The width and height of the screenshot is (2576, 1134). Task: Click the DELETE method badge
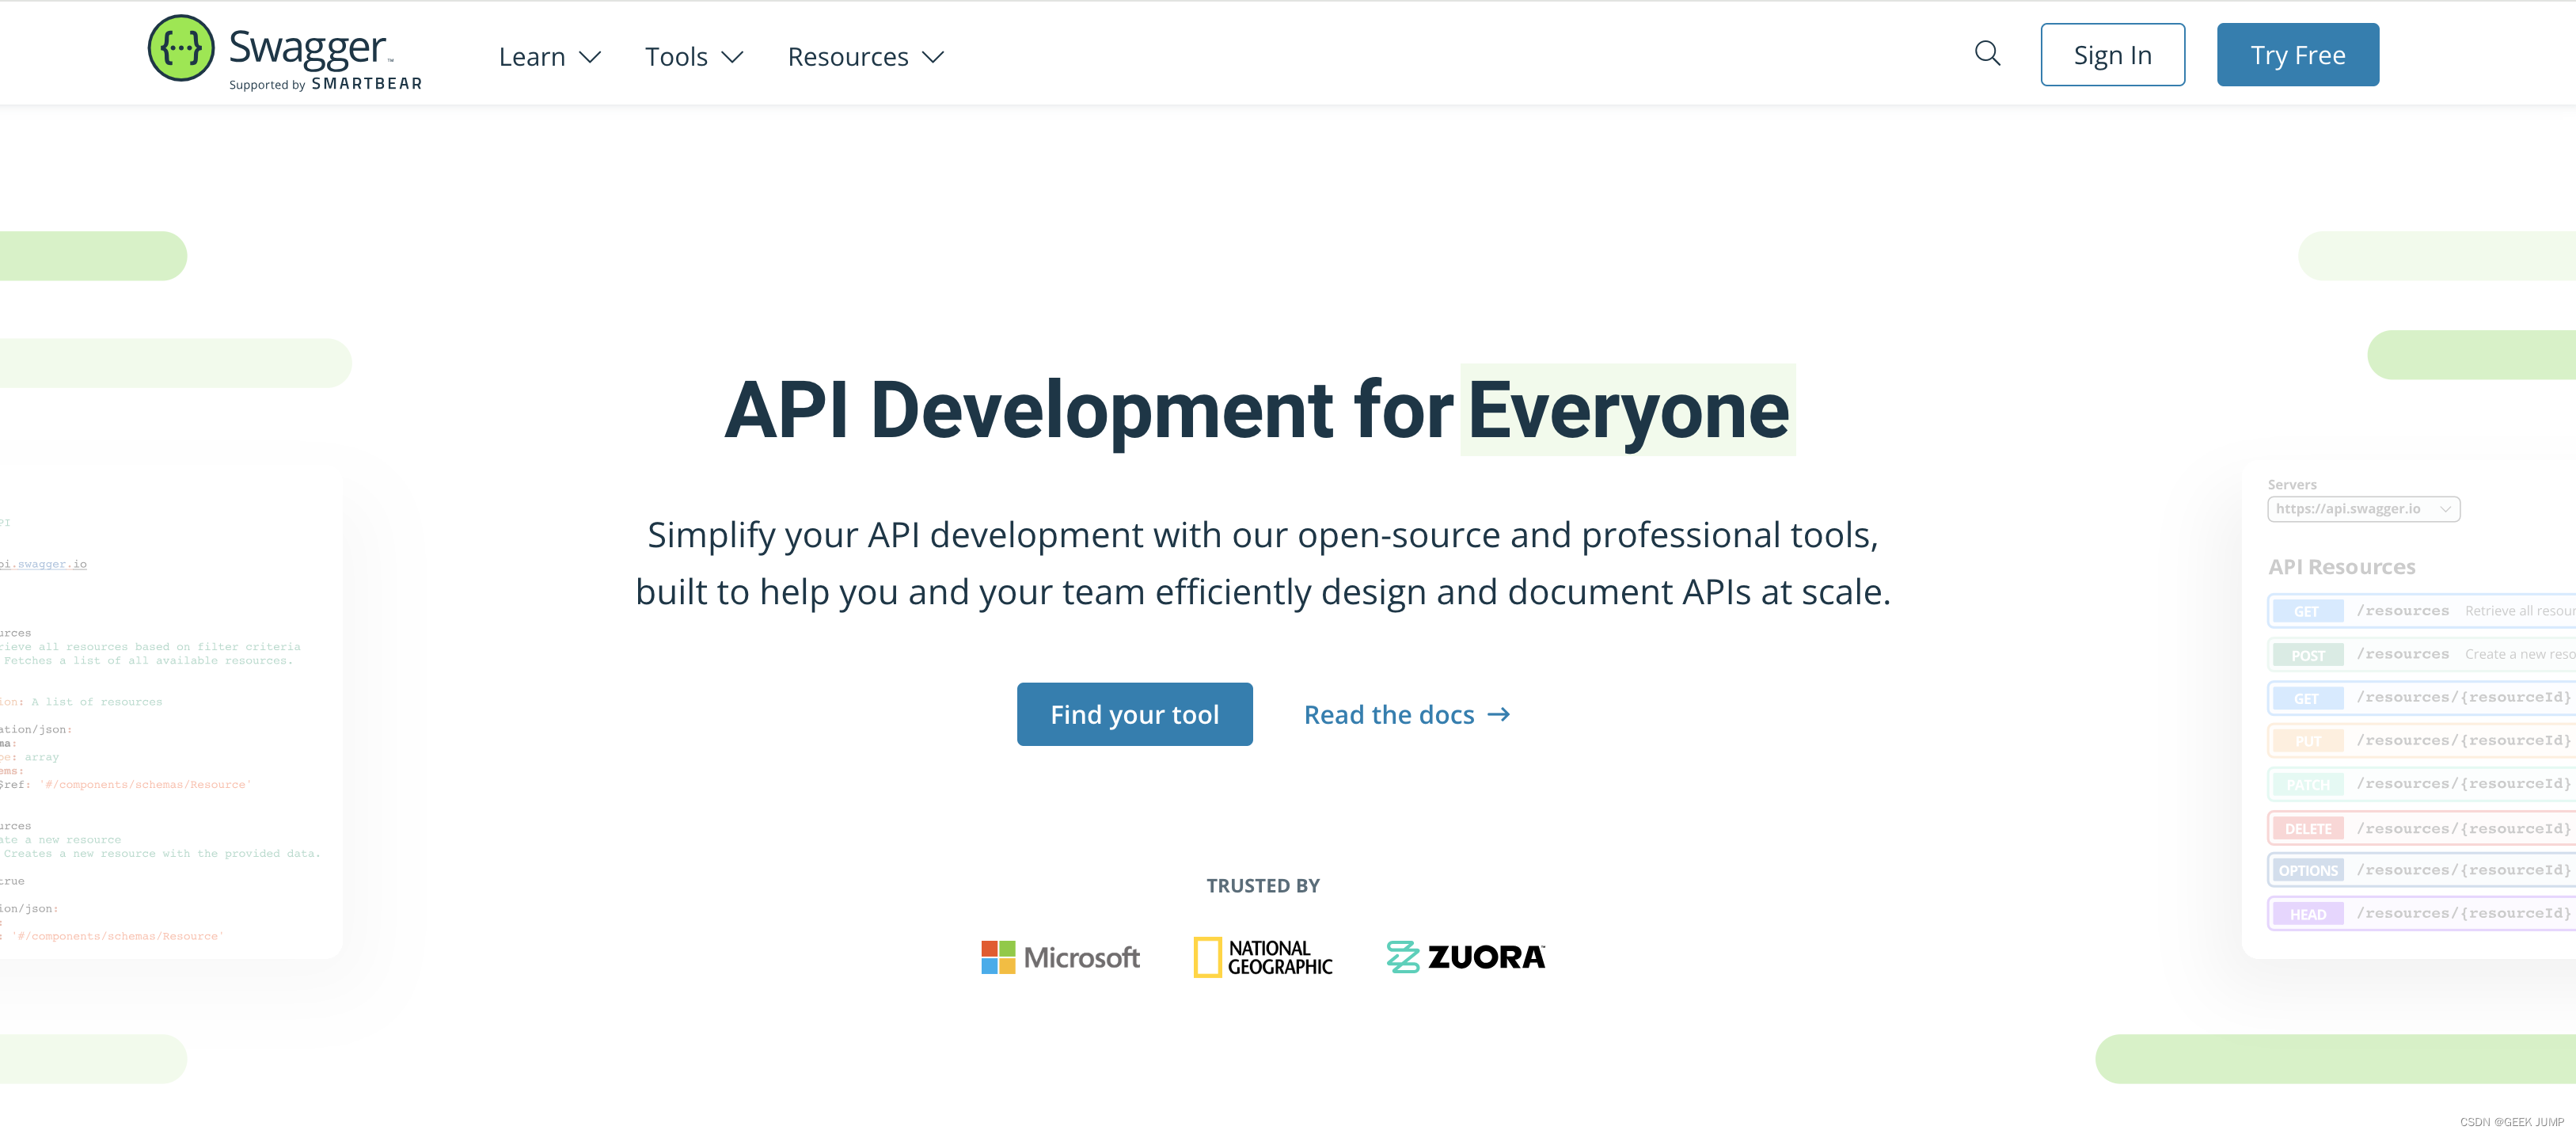(x=2307, y=829)
